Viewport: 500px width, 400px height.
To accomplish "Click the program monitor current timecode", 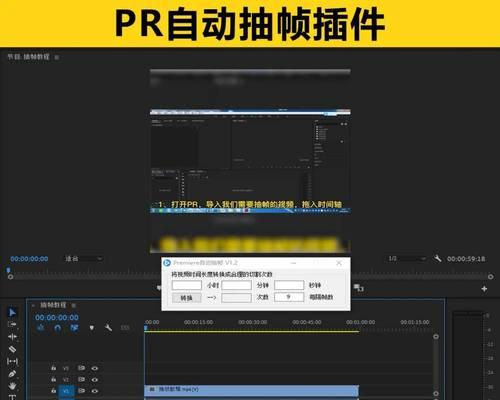I will coord(29,259).
